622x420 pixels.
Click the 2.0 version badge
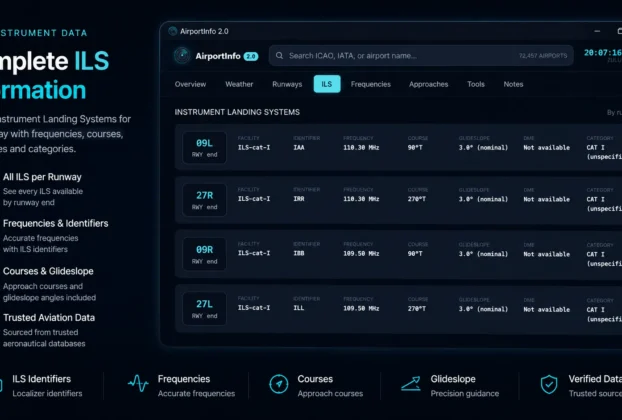coord(251,56)
